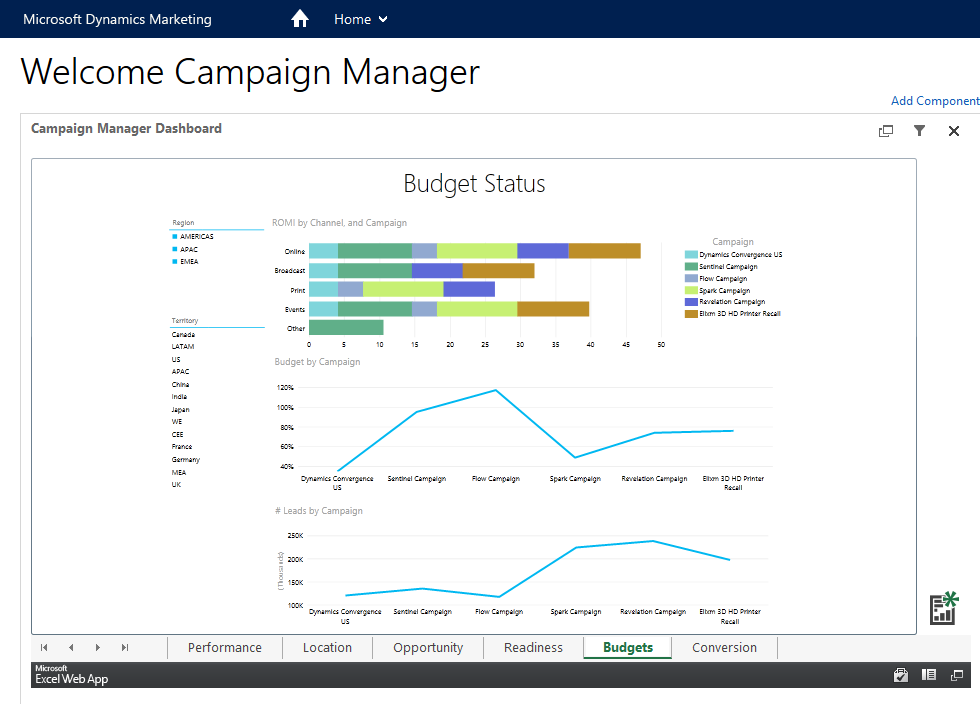Screen dimensions: 980x704
Task: Close the Campaign Manager Dashboard component
Action: click(x=954, y=131)
